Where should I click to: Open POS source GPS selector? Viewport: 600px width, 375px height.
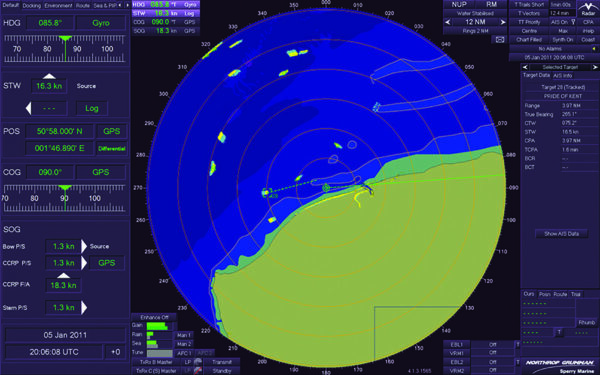click(x=111, y=131)
